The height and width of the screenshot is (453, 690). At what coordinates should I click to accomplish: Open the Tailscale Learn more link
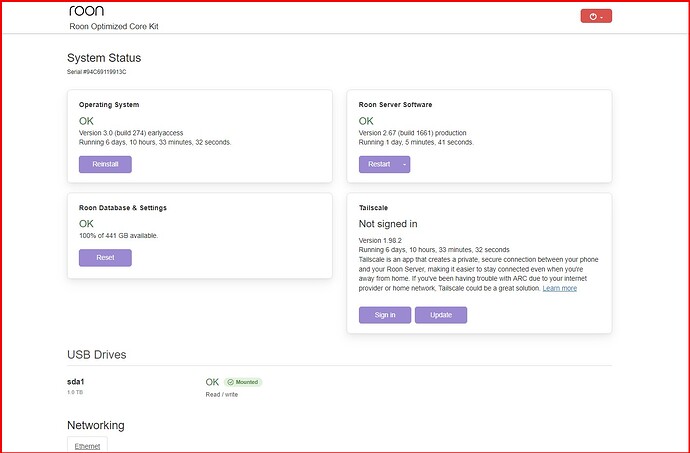(x=559, y=288)
